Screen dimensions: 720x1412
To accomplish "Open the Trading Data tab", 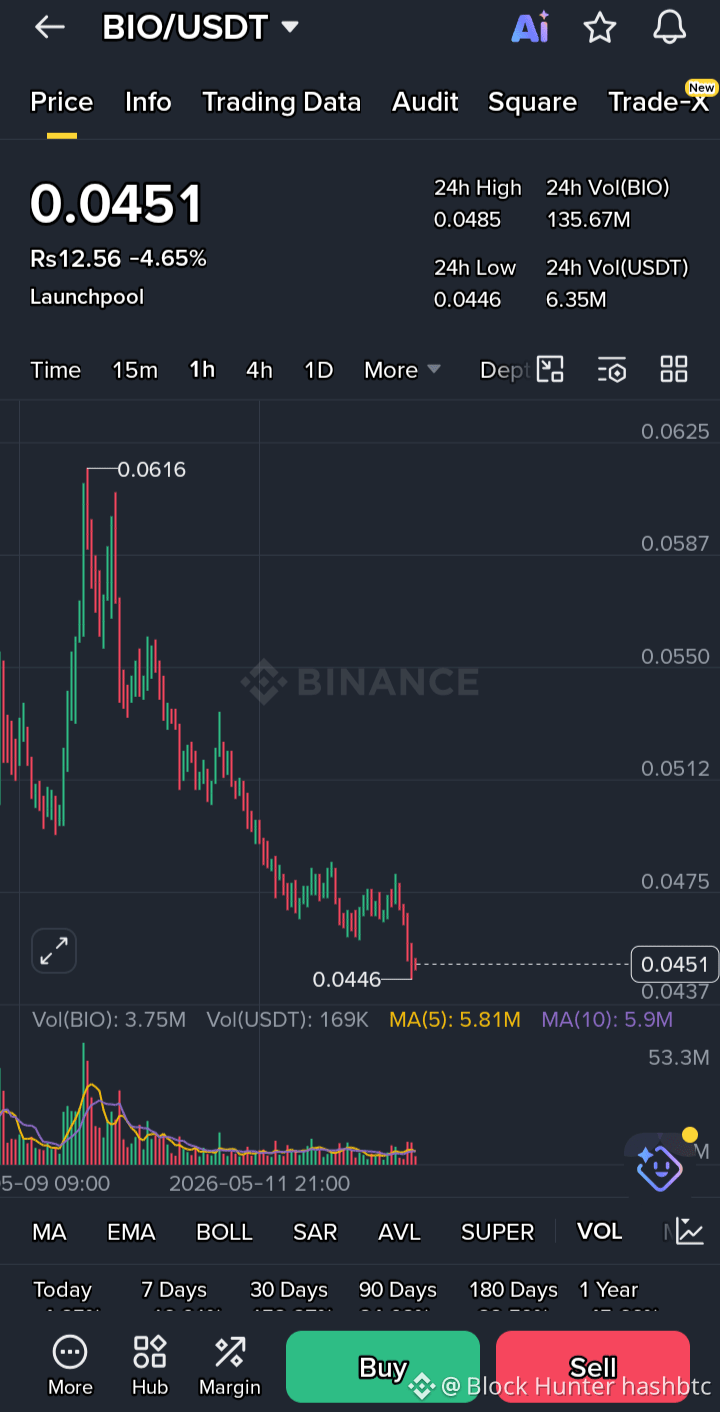I will [x=281, y=102].
